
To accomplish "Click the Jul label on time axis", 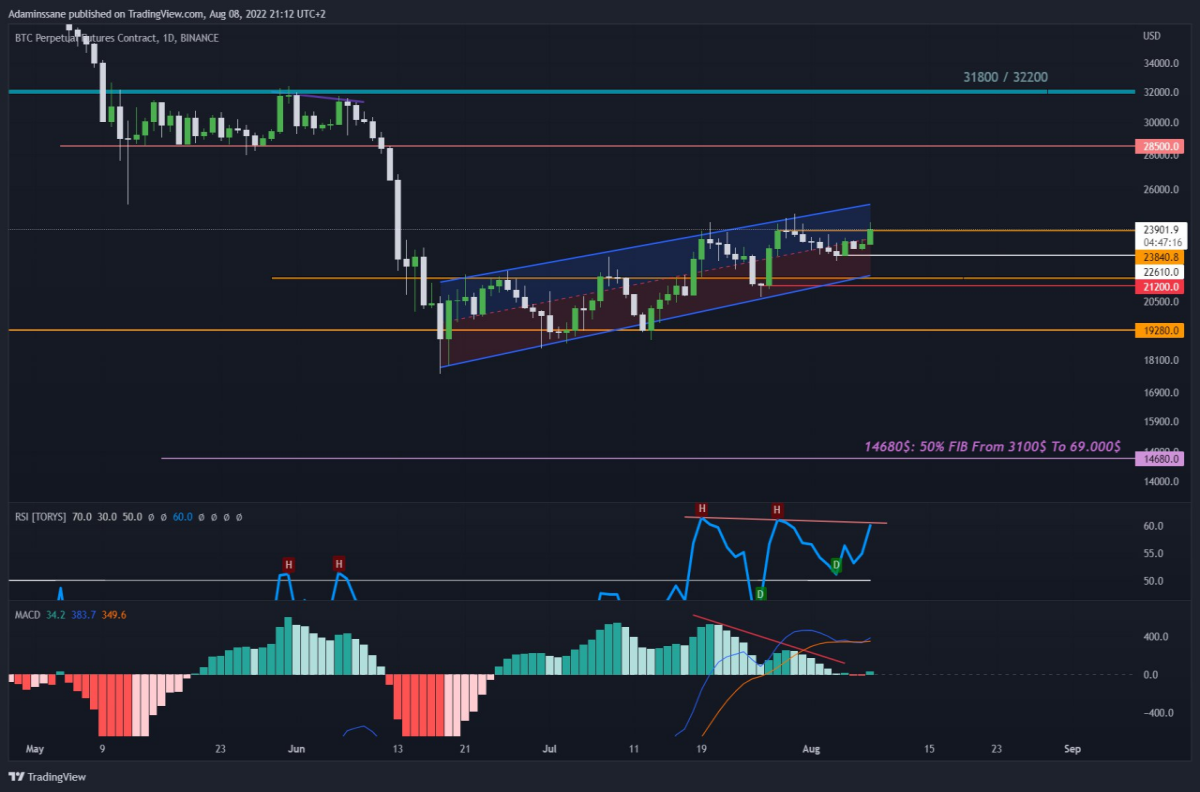I will [x=551, y=748].
